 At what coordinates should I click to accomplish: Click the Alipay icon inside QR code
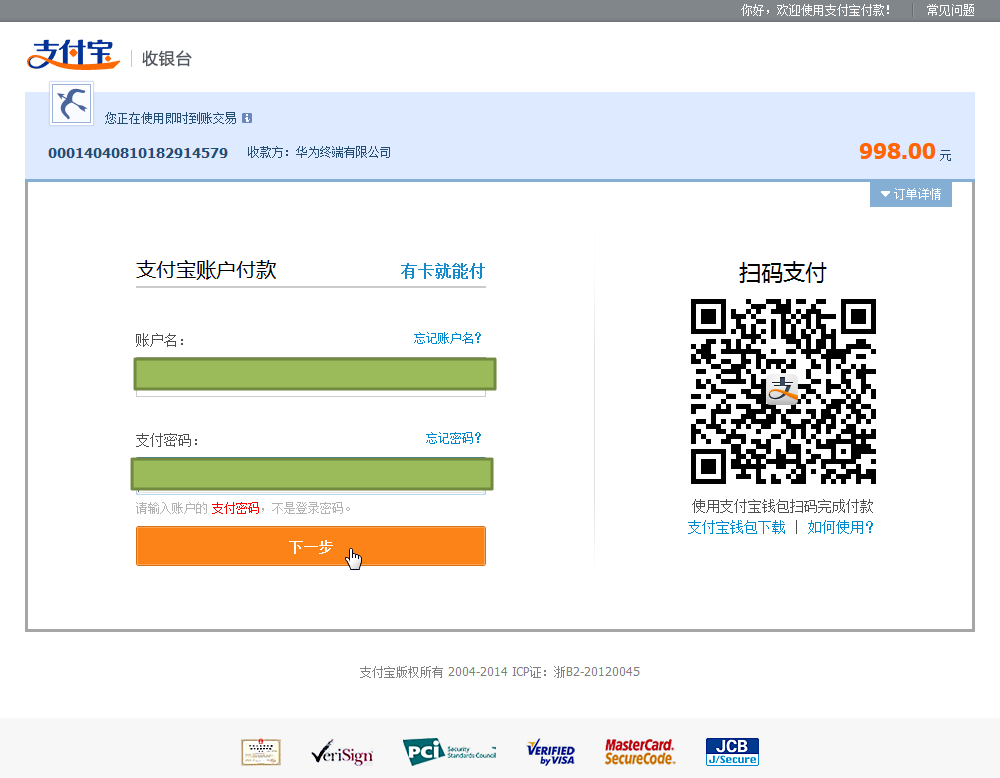click(x=783, y=391)
